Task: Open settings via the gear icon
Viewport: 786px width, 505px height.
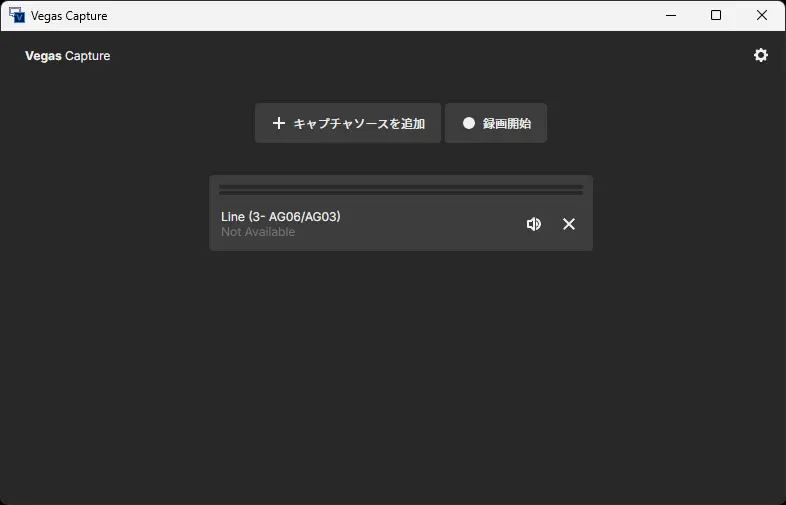Action: pos(760,55)
